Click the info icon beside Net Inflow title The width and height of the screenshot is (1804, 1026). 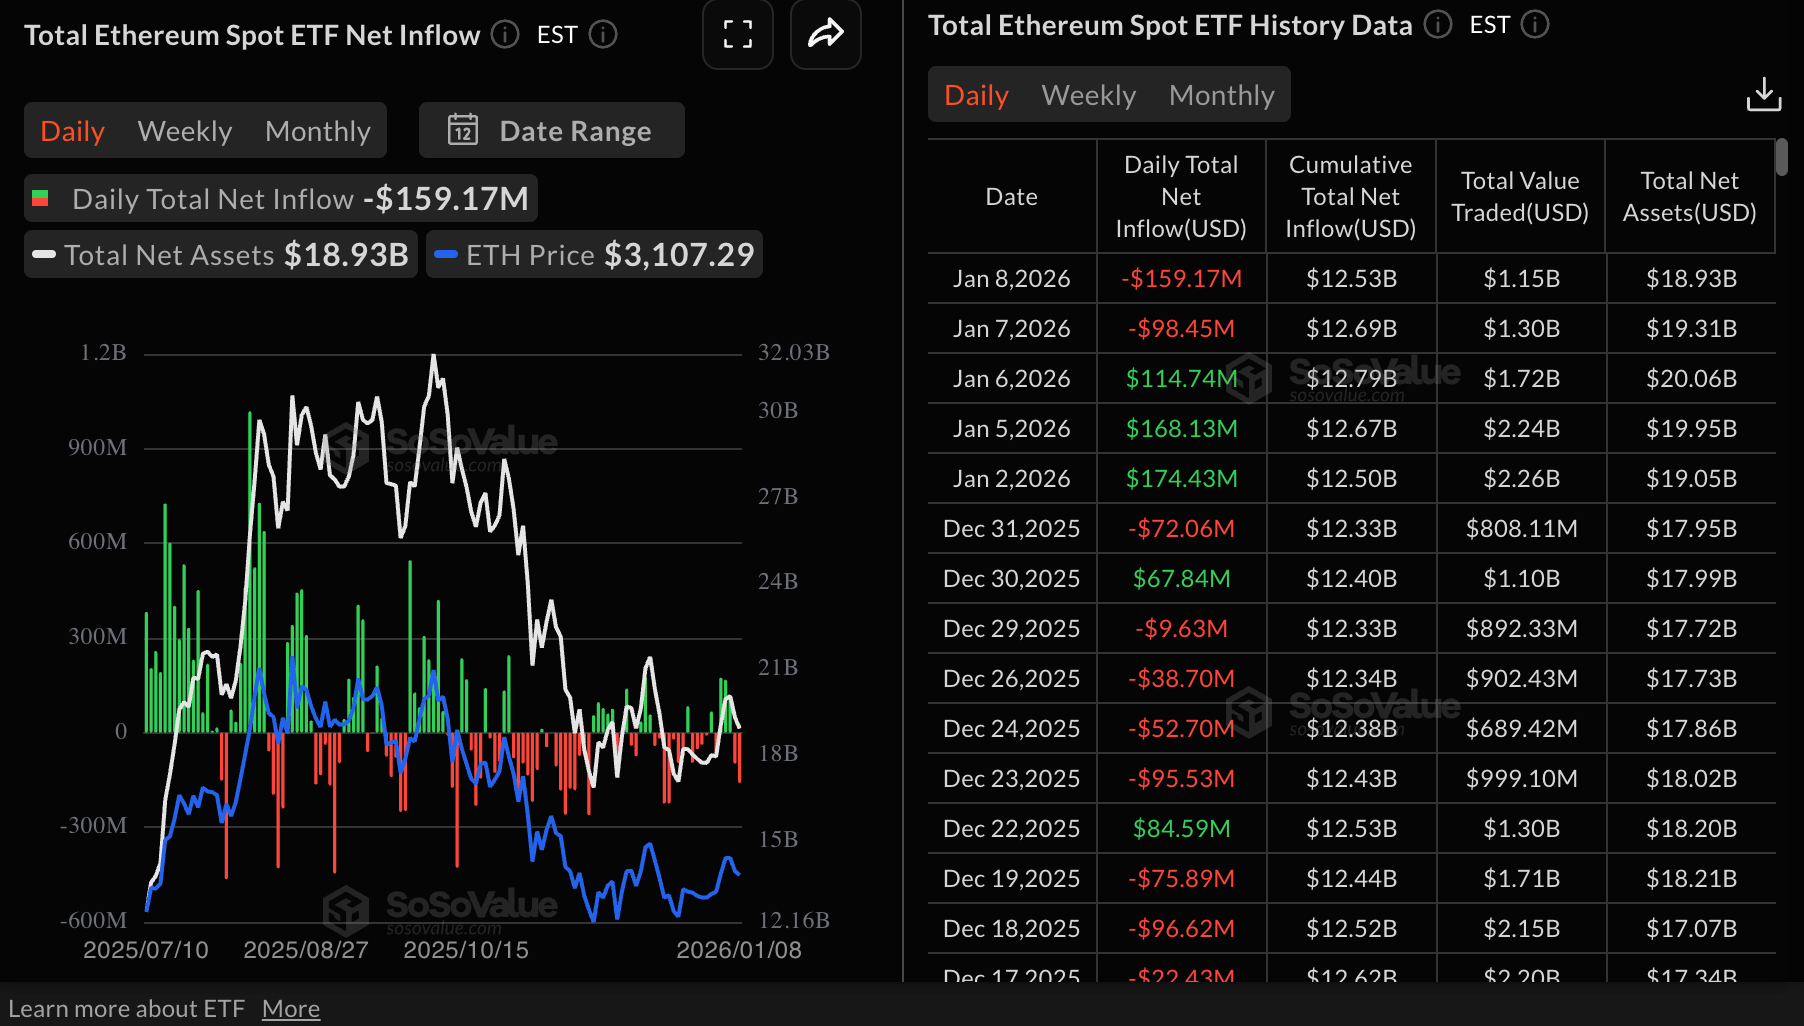505,35
